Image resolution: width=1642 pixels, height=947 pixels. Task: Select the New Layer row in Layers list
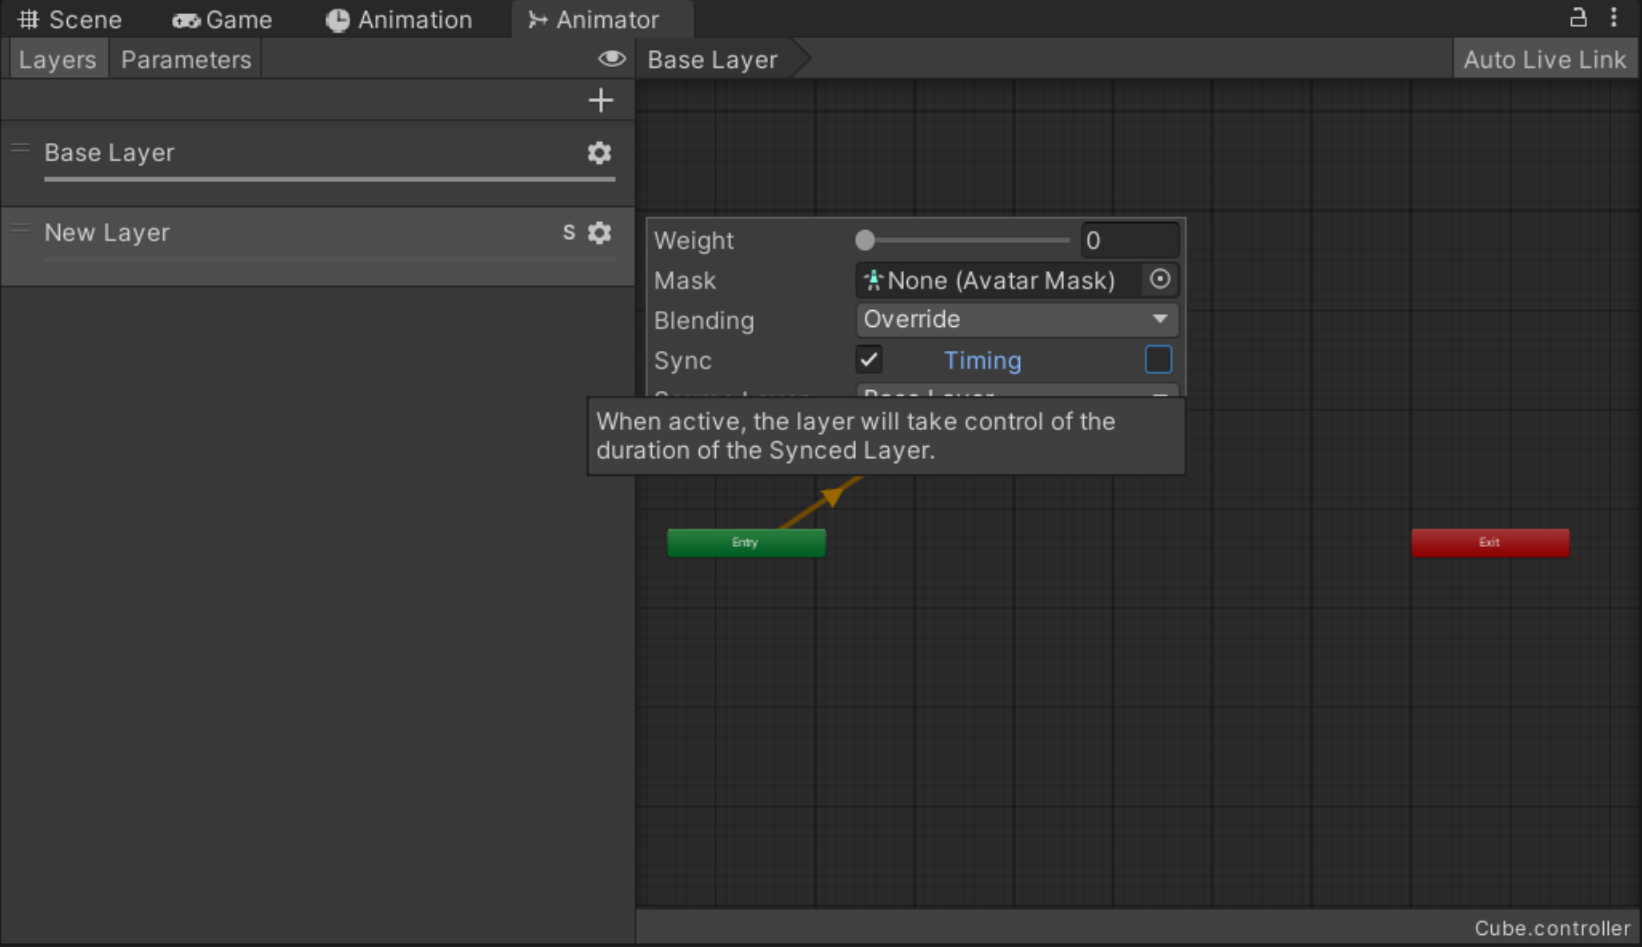[317, 246]
